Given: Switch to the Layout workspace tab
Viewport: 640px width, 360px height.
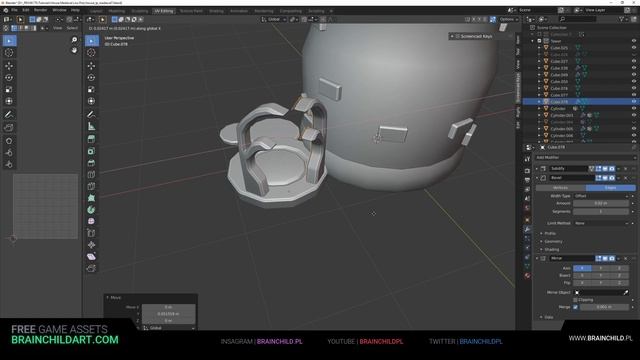Looking at the screenshot, I should click(x=96, y=11).
